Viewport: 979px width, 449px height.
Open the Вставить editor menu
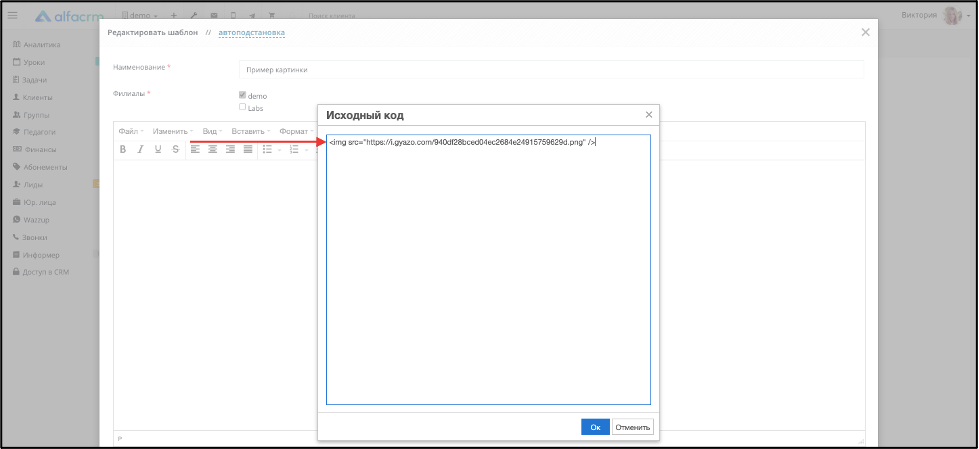(x=250, y=131)
